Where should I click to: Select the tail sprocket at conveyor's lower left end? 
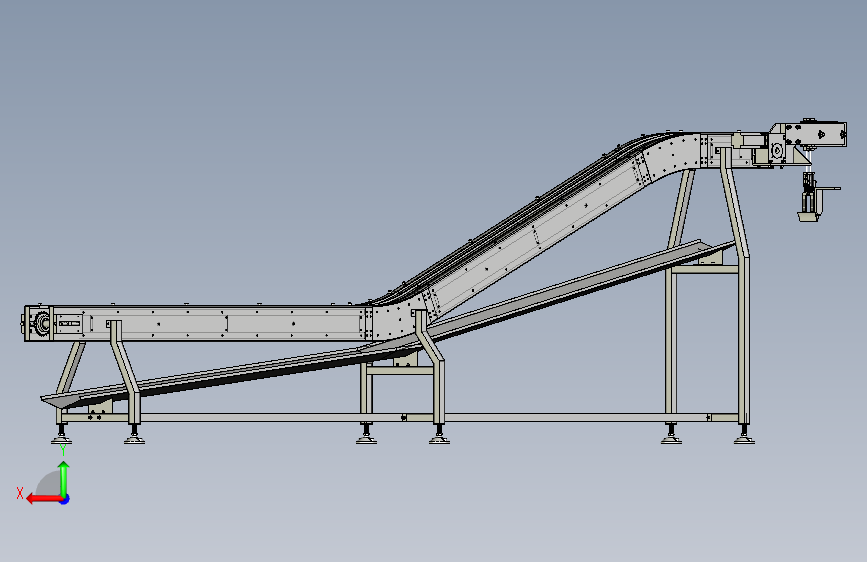coord(42,323)
